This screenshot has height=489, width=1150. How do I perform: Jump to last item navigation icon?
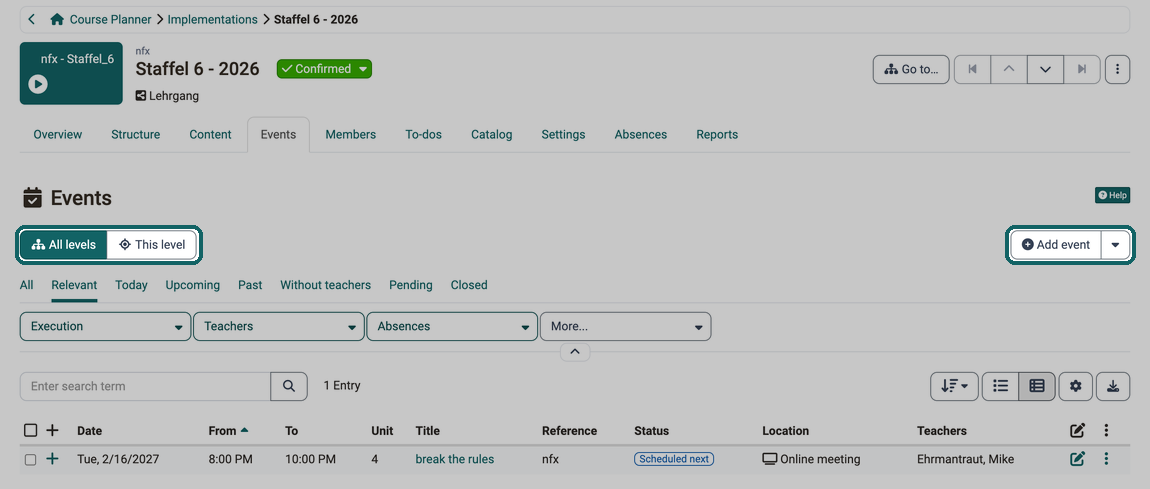(1082, 70)
